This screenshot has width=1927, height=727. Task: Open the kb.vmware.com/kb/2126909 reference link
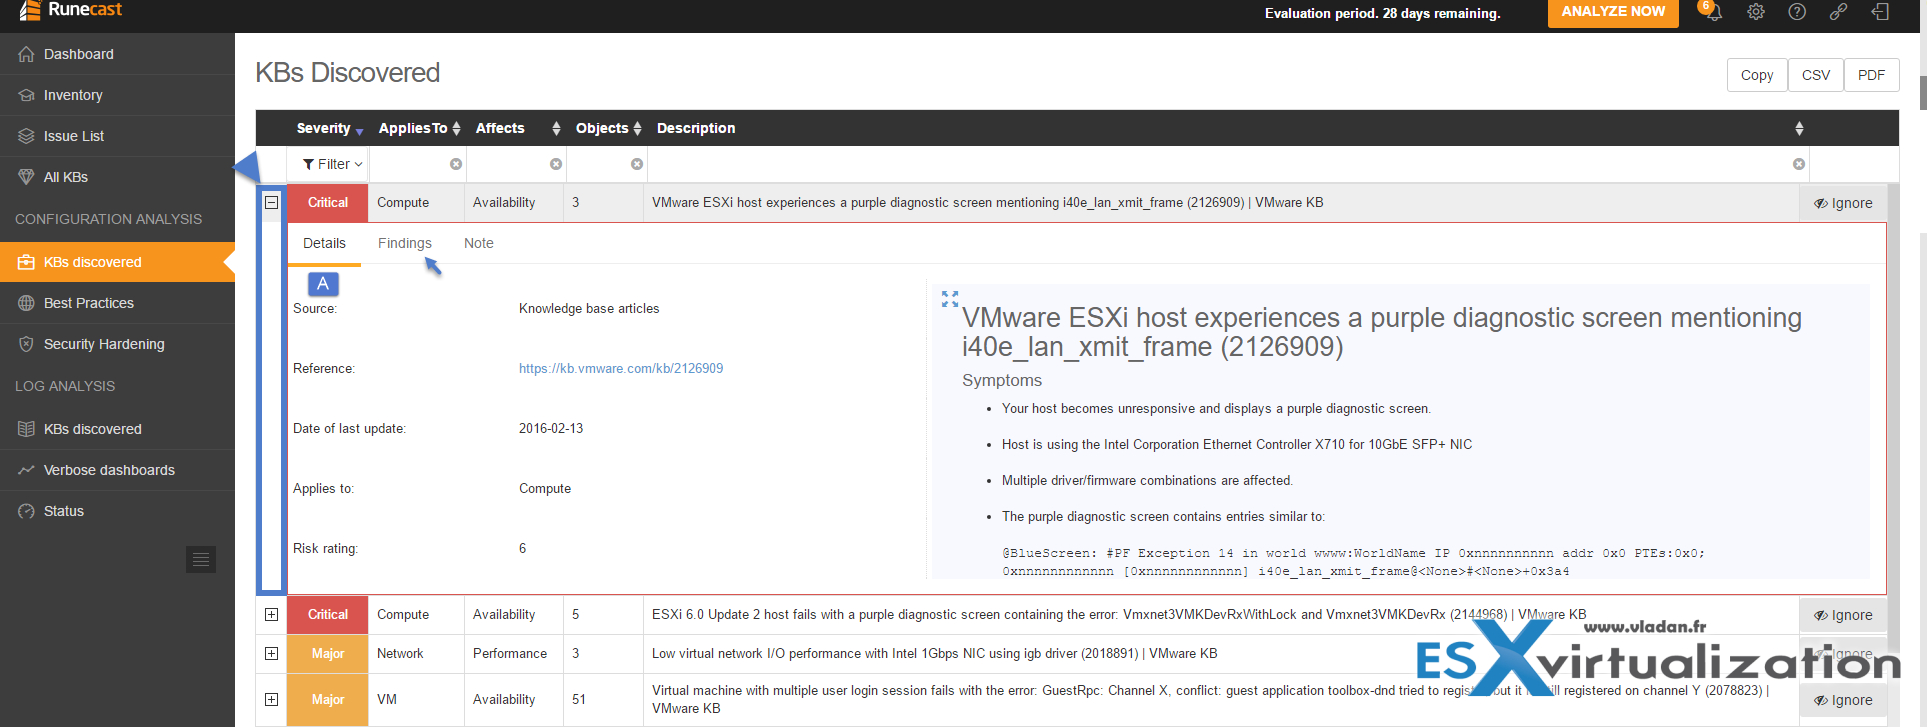(x=621, y=368)
